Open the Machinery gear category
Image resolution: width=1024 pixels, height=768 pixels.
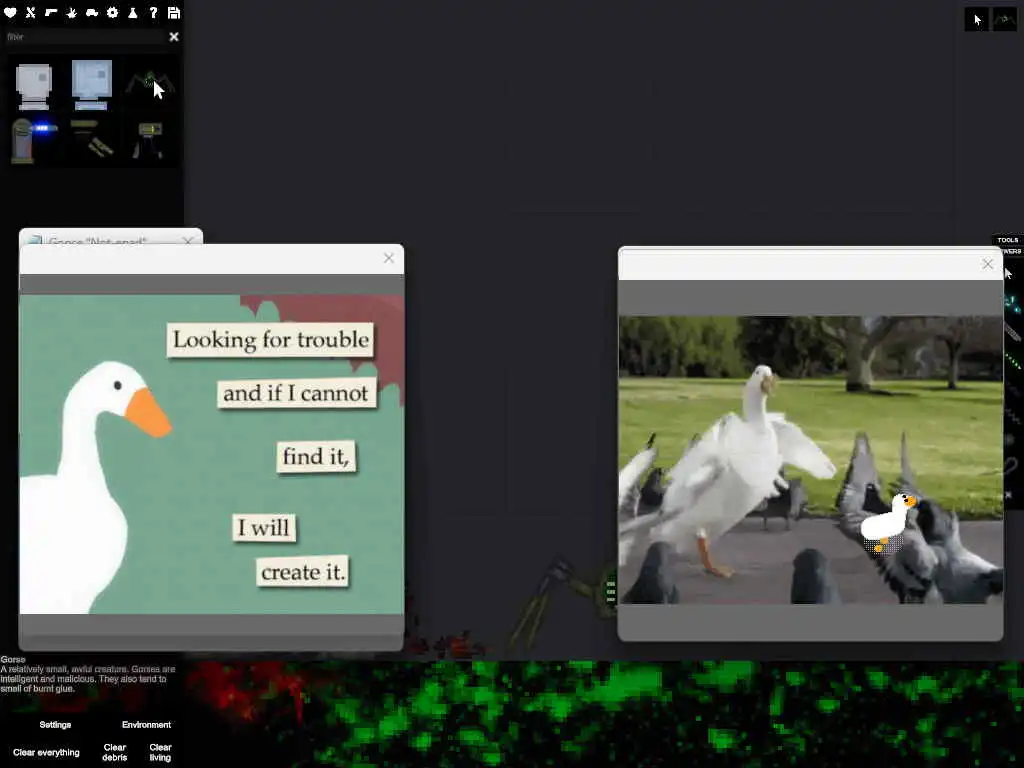[112, 12]
